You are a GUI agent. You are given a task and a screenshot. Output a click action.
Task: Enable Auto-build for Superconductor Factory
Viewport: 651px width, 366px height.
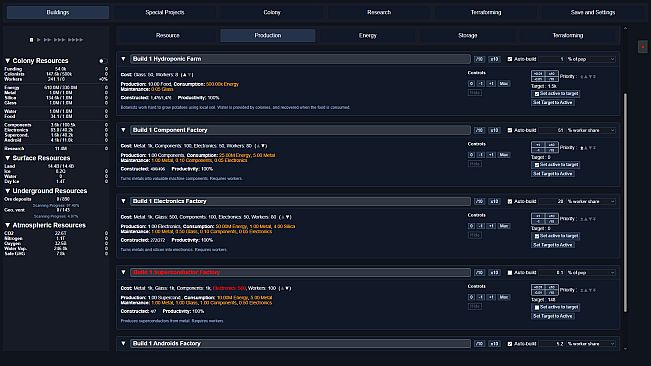coord(510,273)
